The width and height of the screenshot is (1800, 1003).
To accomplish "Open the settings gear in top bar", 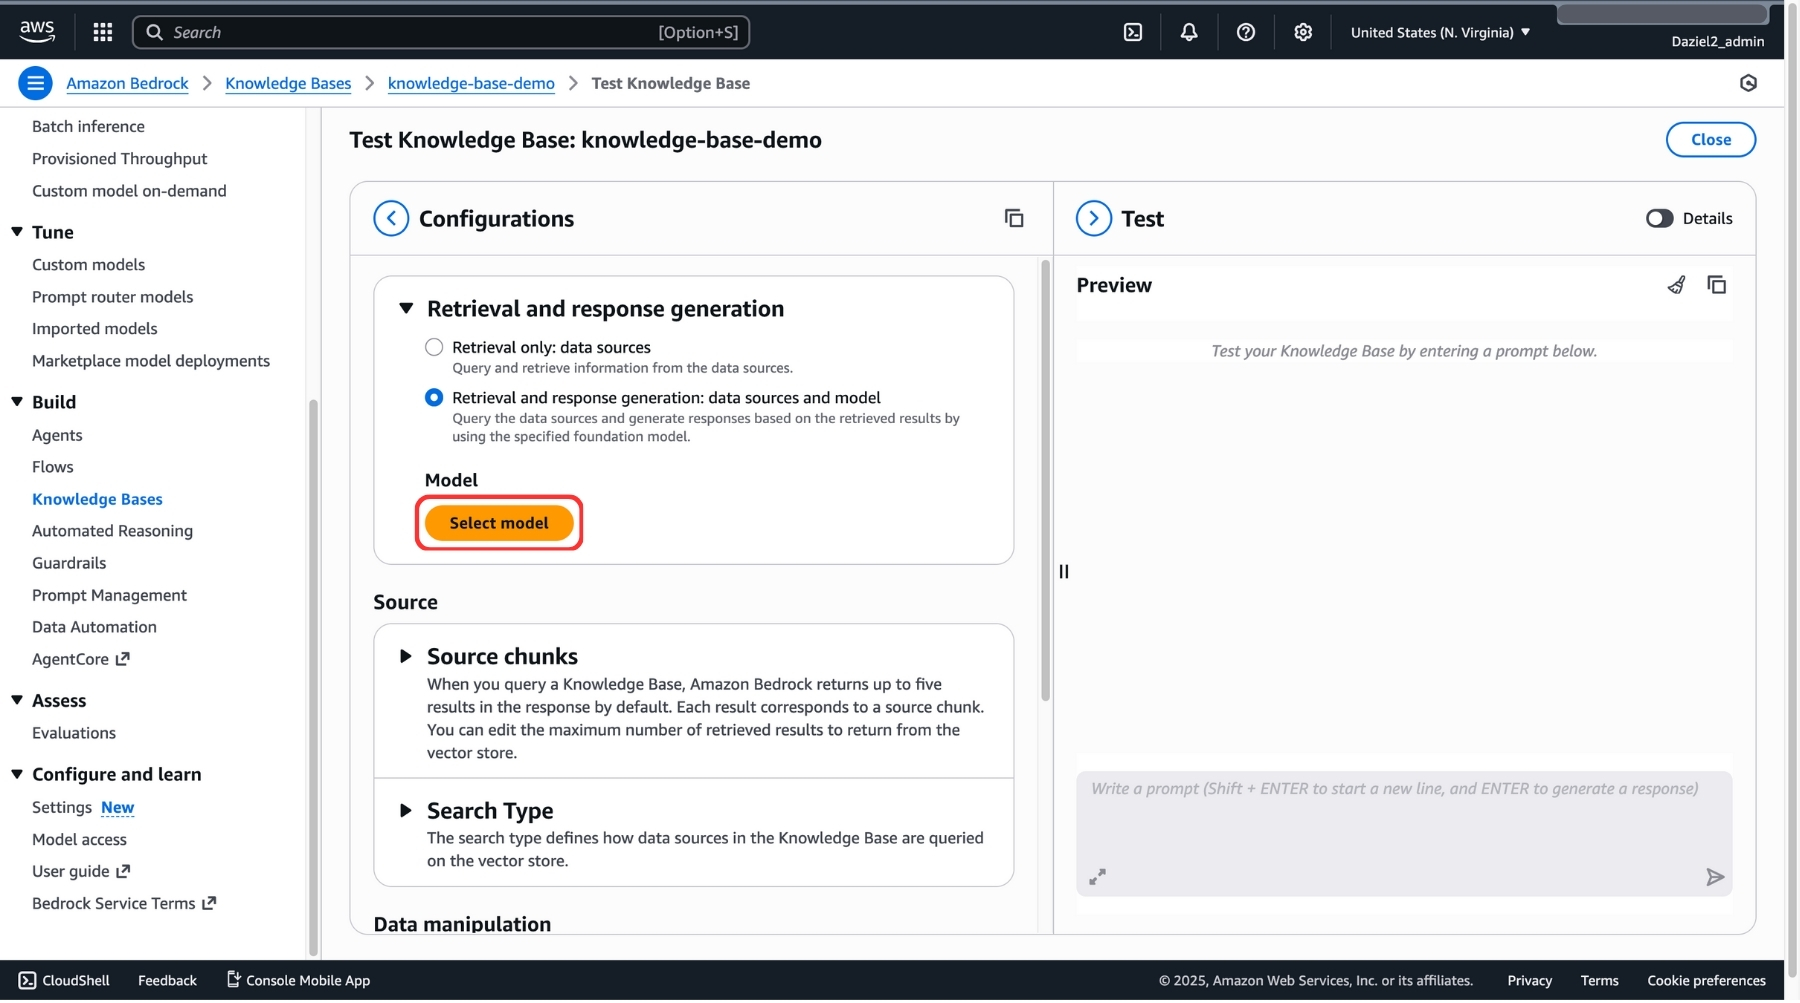I will pos(1303,32).
